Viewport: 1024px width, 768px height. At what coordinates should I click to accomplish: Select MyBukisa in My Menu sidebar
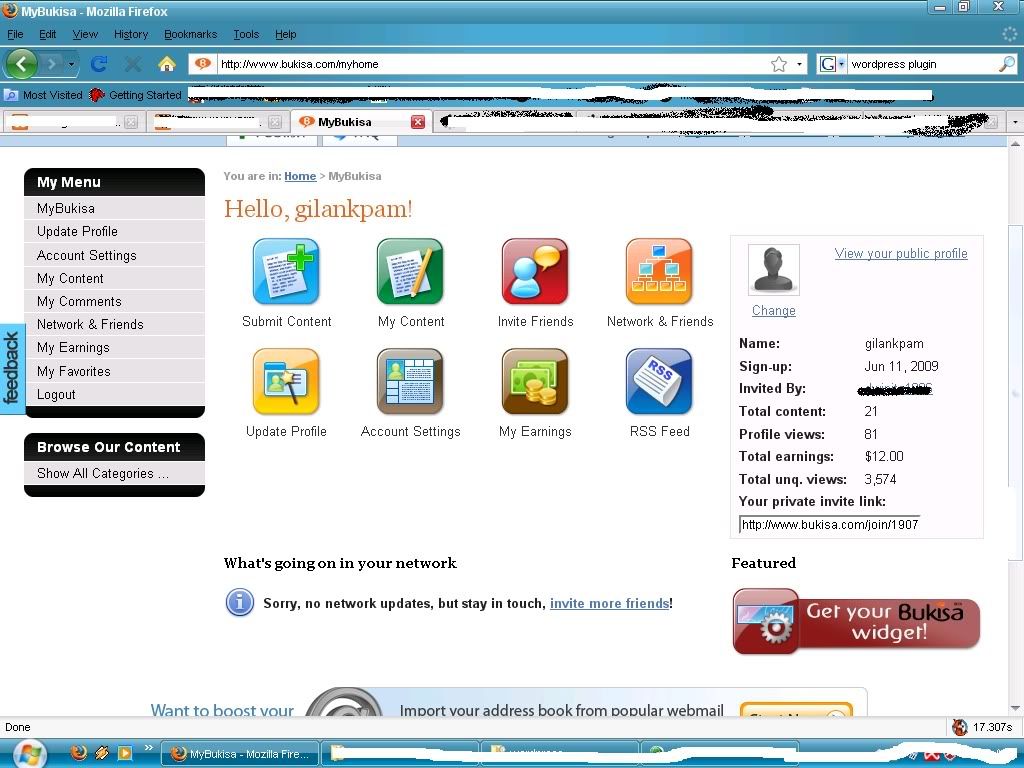point(114,208)
